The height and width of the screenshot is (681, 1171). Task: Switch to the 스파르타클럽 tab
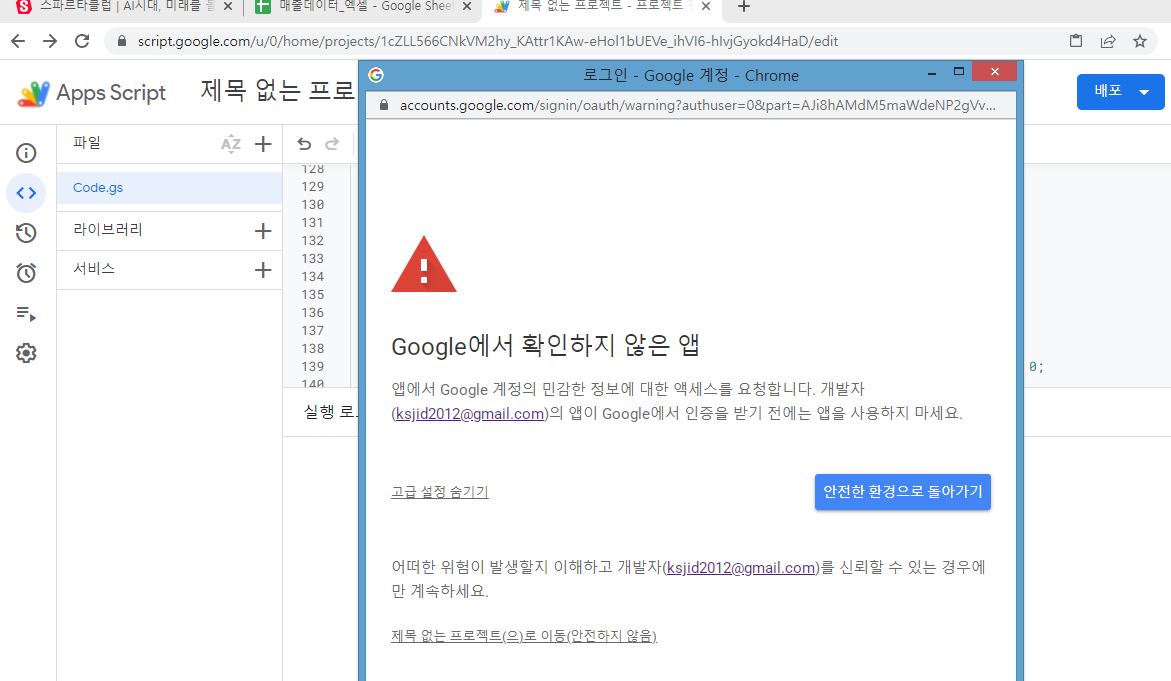(123, 6)
